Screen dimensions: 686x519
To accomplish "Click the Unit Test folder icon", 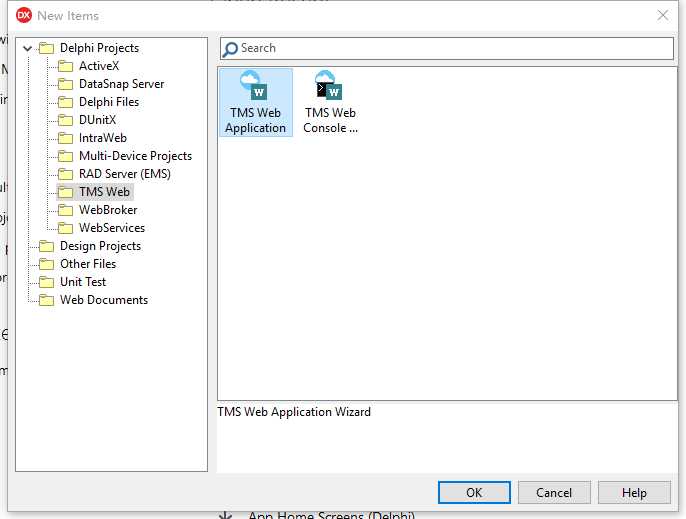I will click(x=46, y=282).
